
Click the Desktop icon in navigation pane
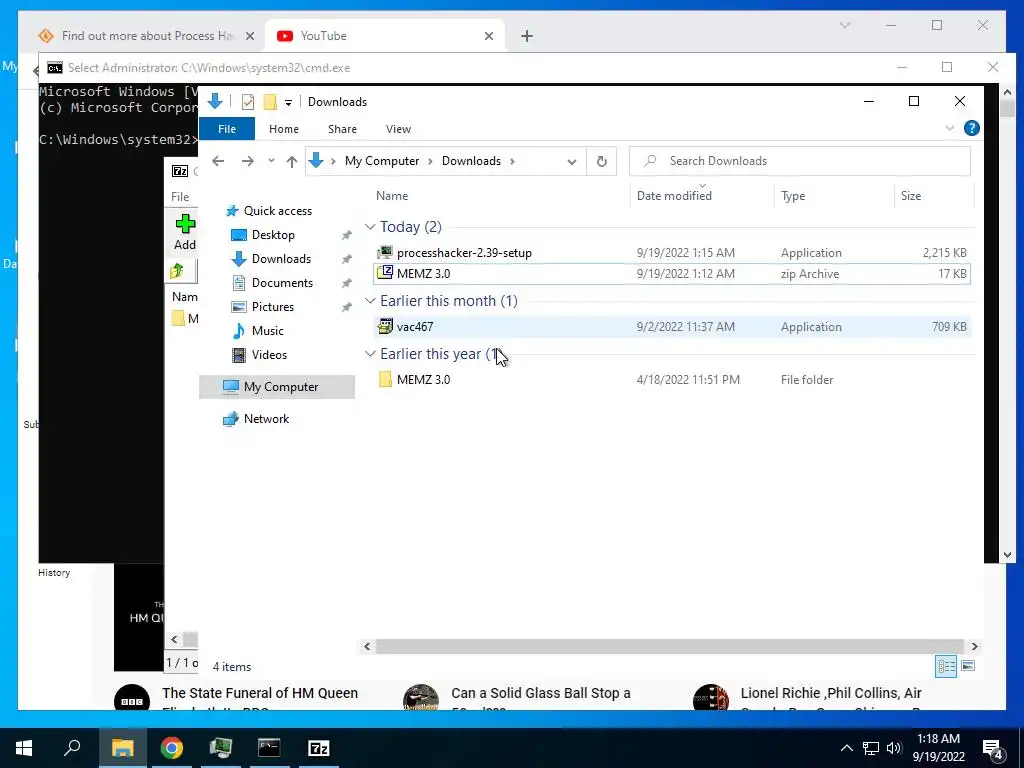click(239, 235)
